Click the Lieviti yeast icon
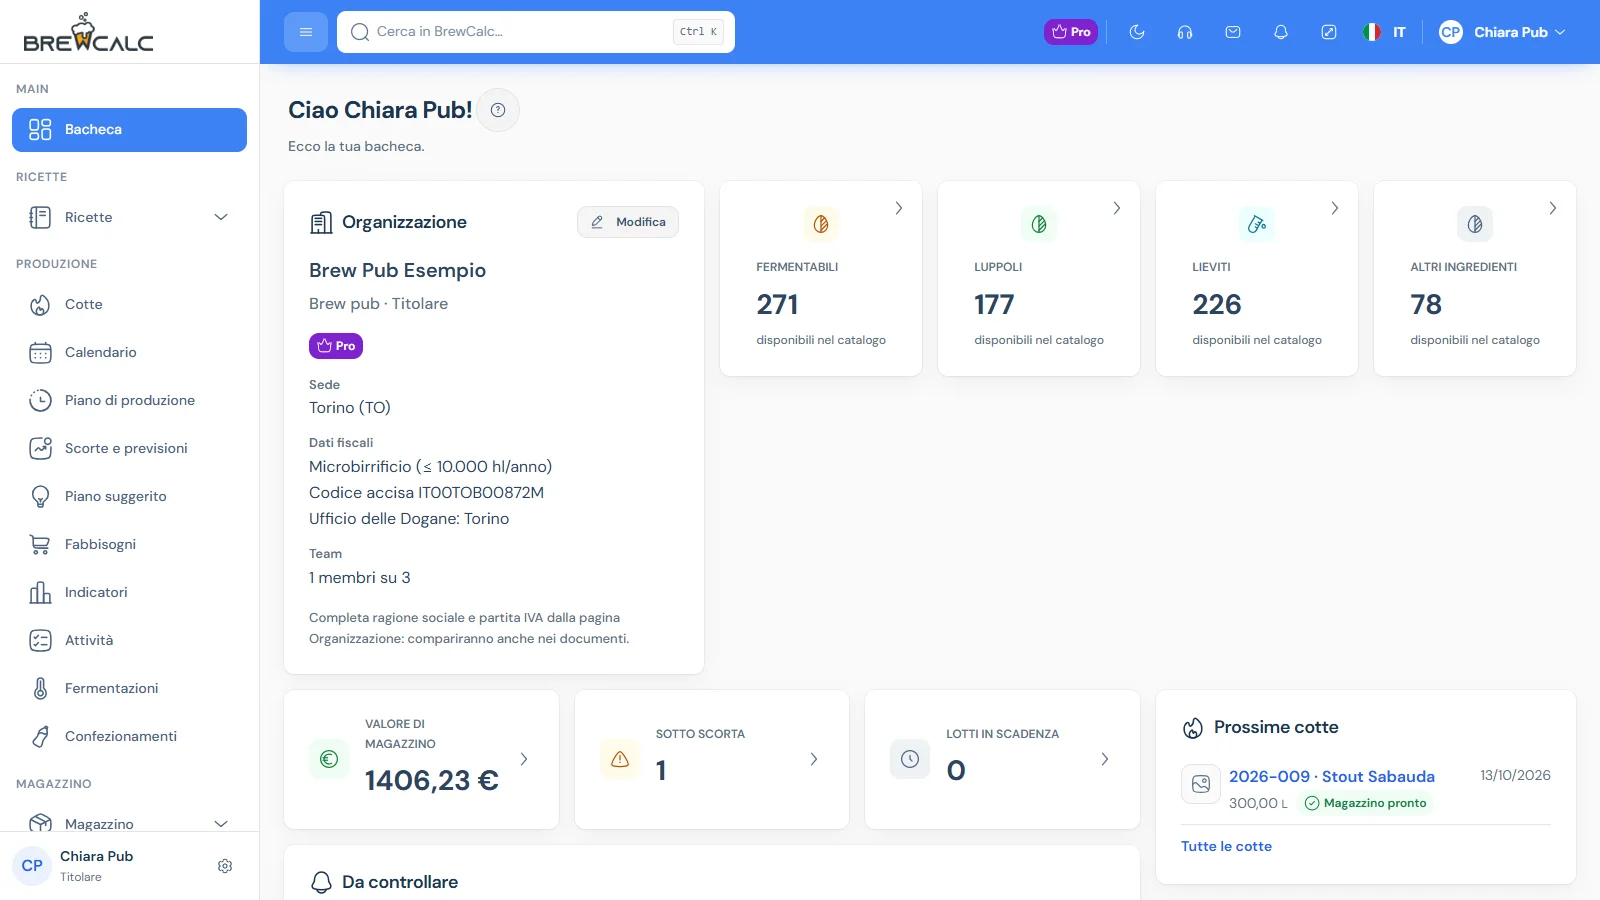This screenshot has width=1600, height=900. (1257, 224)
